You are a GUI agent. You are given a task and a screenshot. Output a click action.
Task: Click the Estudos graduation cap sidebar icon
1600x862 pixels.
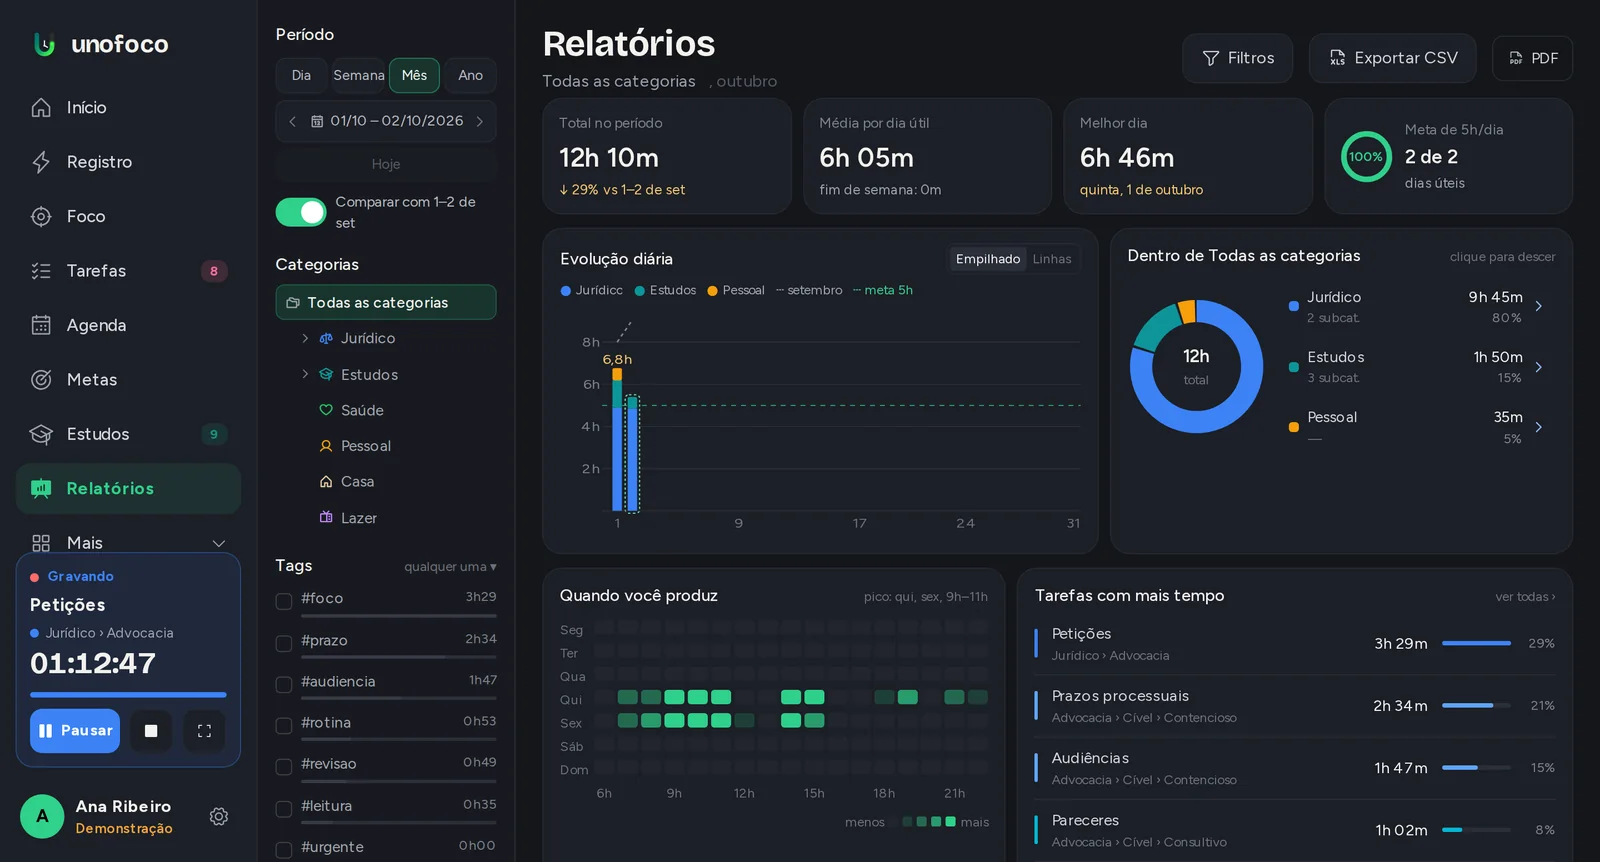(x=41, y=434)
